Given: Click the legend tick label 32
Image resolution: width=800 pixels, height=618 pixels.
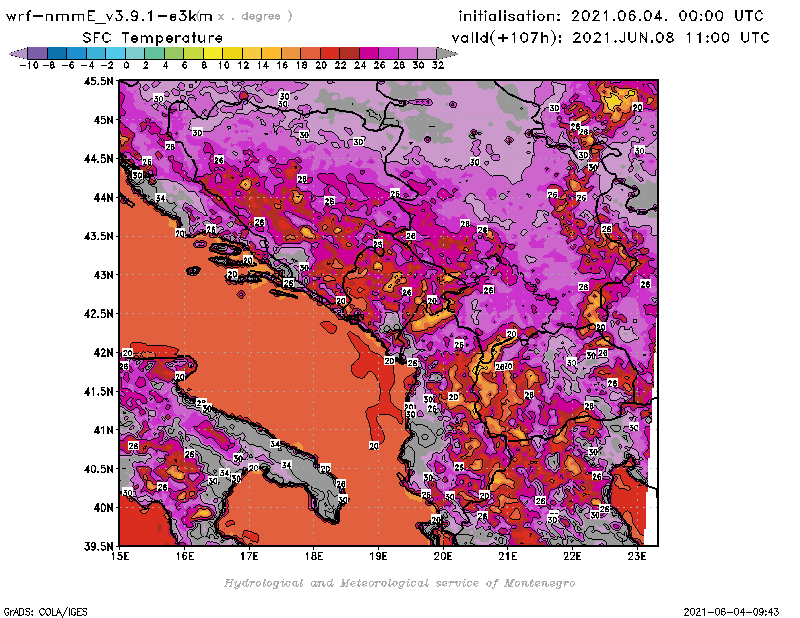Looking at the screenshot, I should (438, 65).
